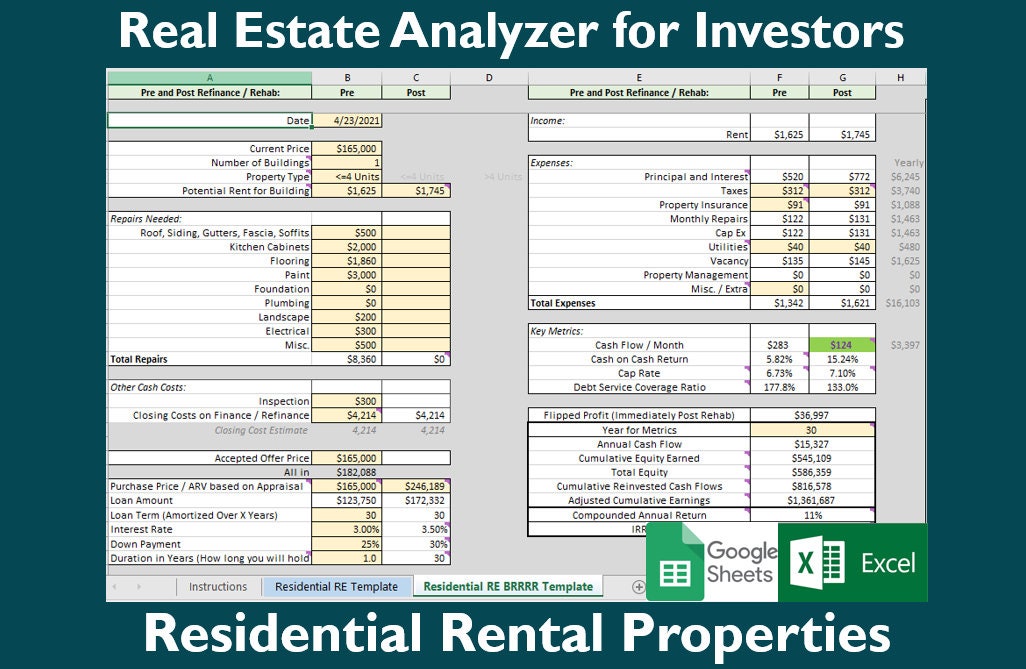Click the Date cell value 4/23/2021
The image size is (1026, 669).
click(x=347, y=120)
